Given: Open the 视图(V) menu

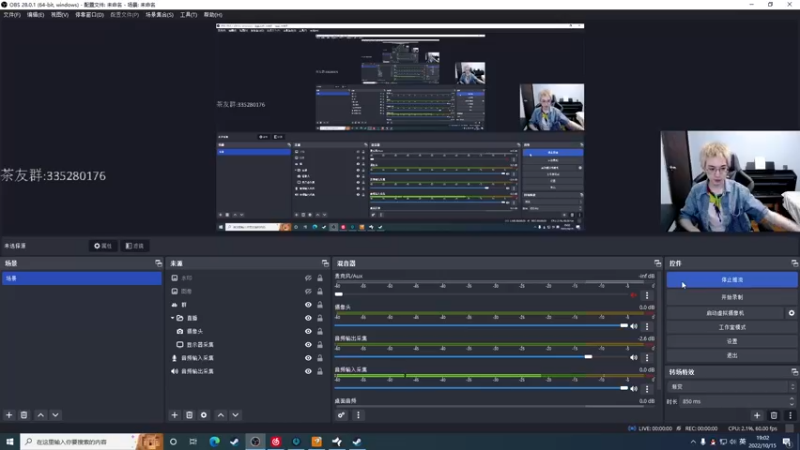Looking at the screenshot, I should pyautogui.click(x=59, y=15).
